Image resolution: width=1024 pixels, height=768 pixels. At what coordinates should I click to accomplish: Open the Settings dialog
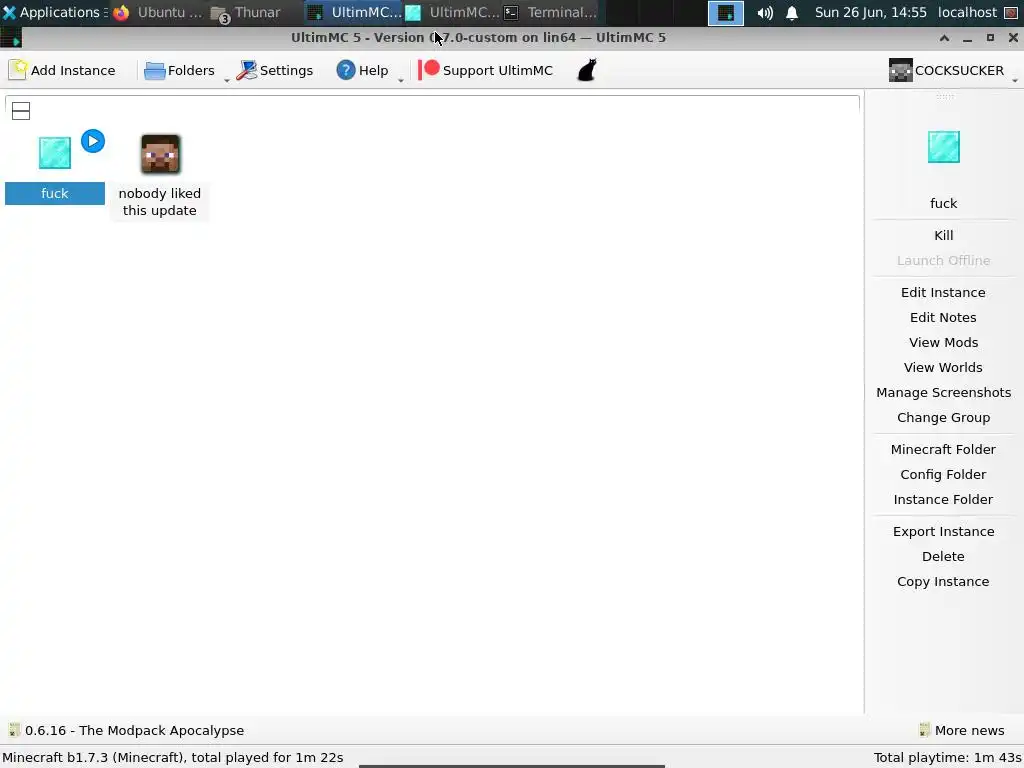(x=274, y=70)
